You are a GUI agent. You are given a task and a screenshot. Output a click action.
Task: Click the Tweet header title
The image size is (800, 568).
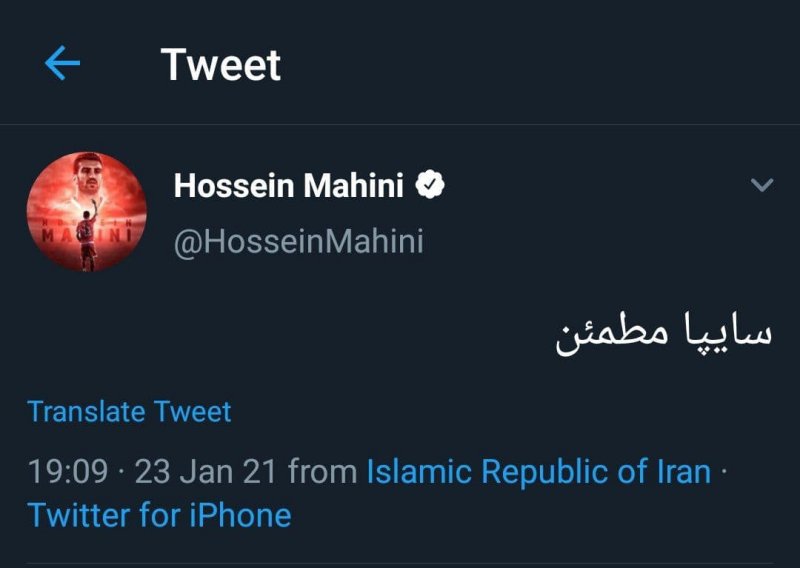(x=221, y=65)
